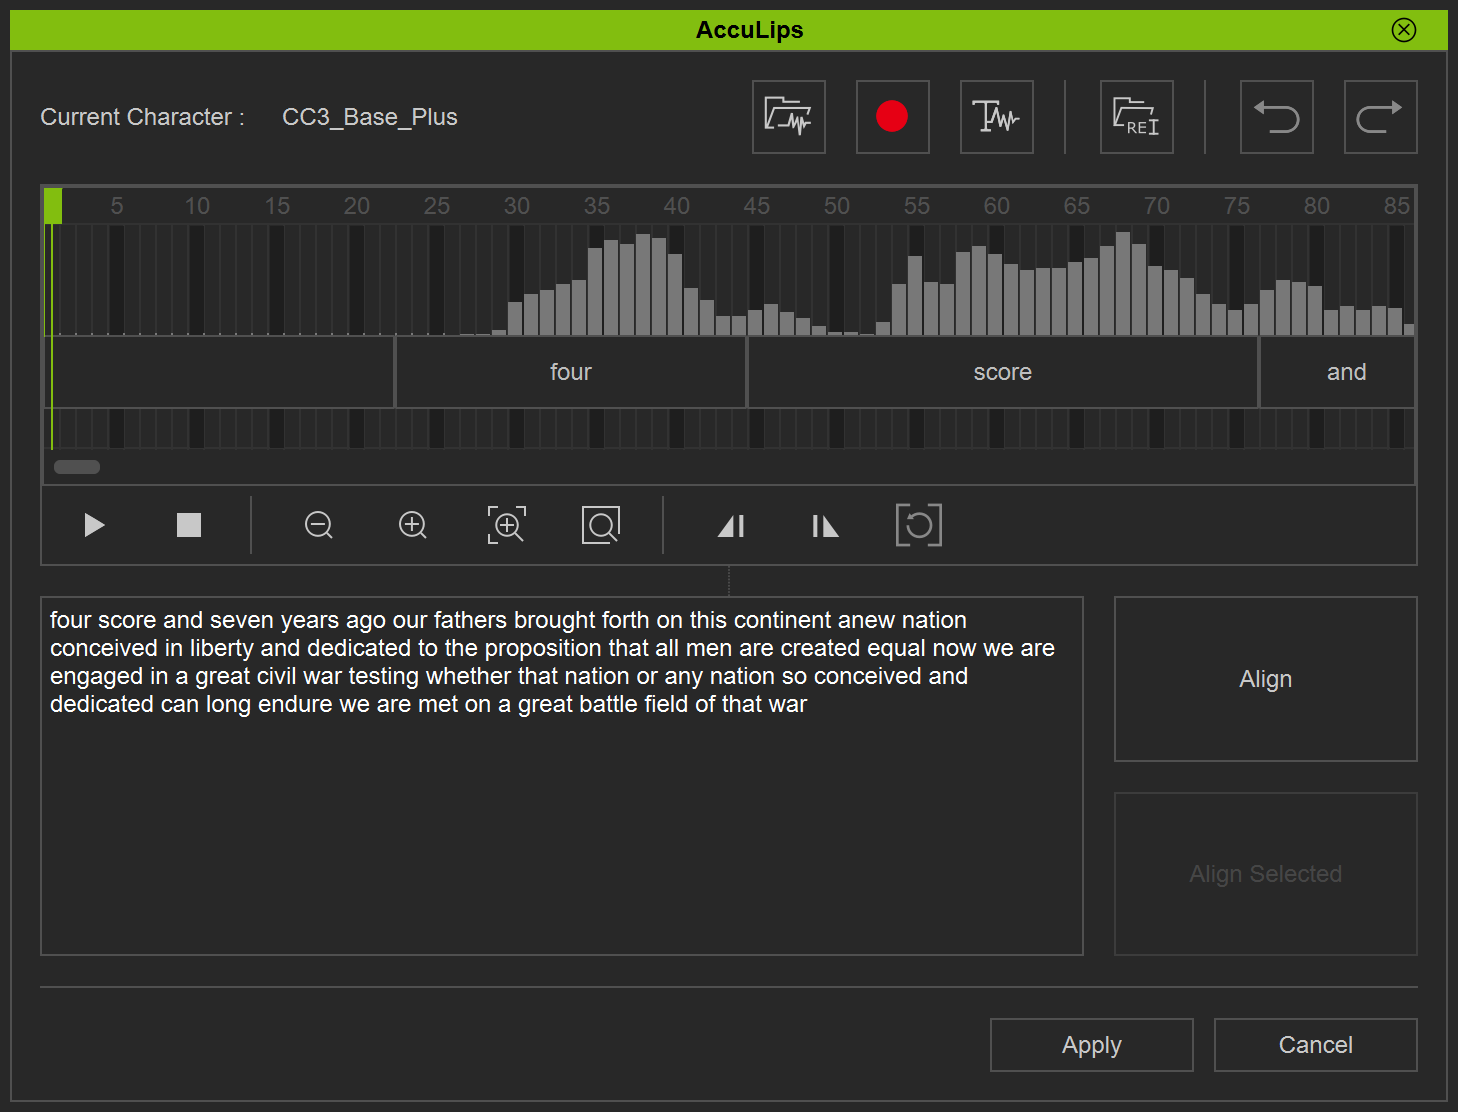Open the text-to-speech icon

pos(996,117)
